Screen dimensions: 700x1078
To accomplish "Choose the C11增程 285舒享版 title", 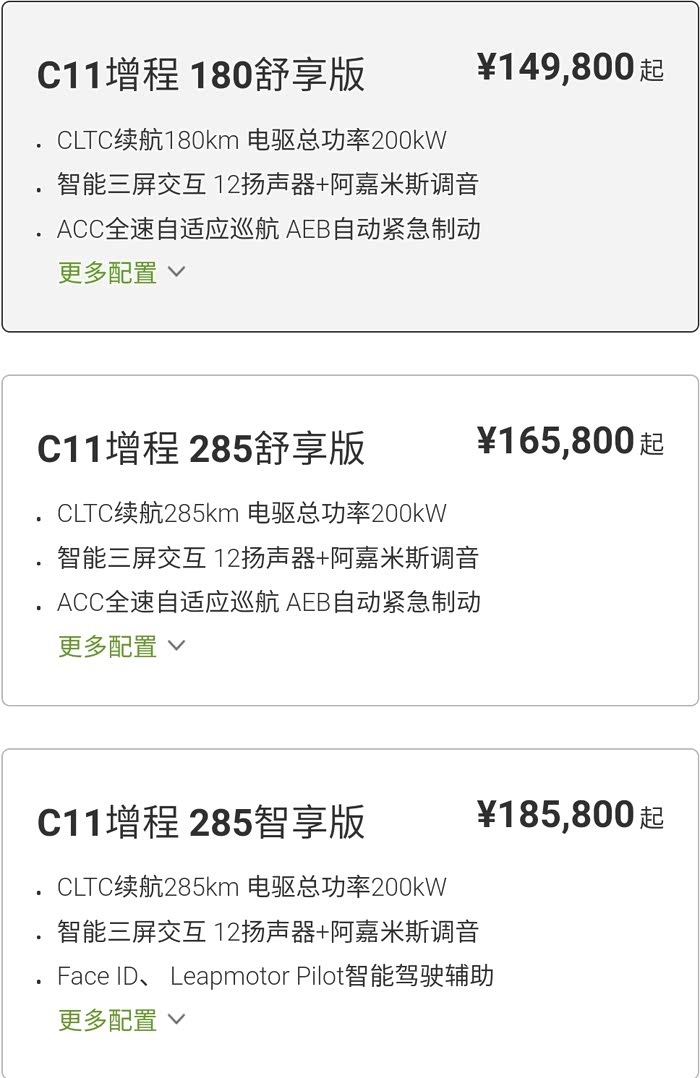I will click(201, 450).
